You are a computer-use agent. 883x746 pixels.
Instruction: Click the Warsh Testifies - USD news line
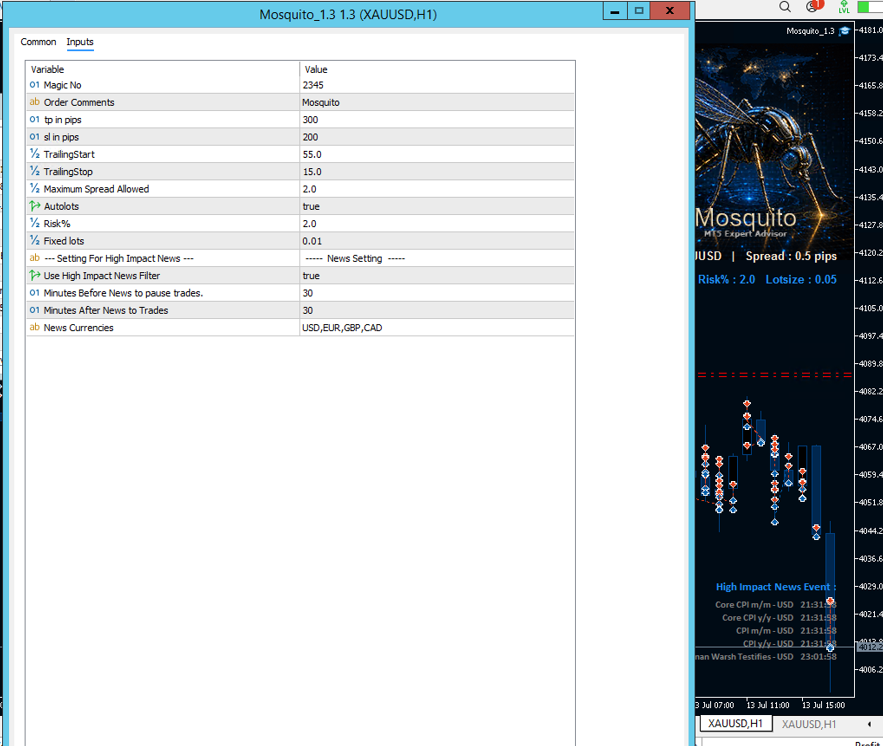(x=766, y=656)
